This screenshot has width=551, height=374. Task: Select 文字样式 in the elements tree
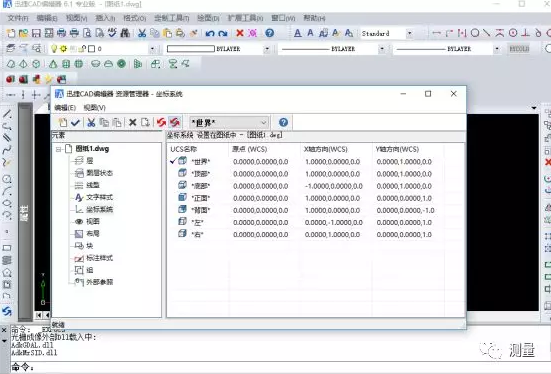[x=99, y=197]
